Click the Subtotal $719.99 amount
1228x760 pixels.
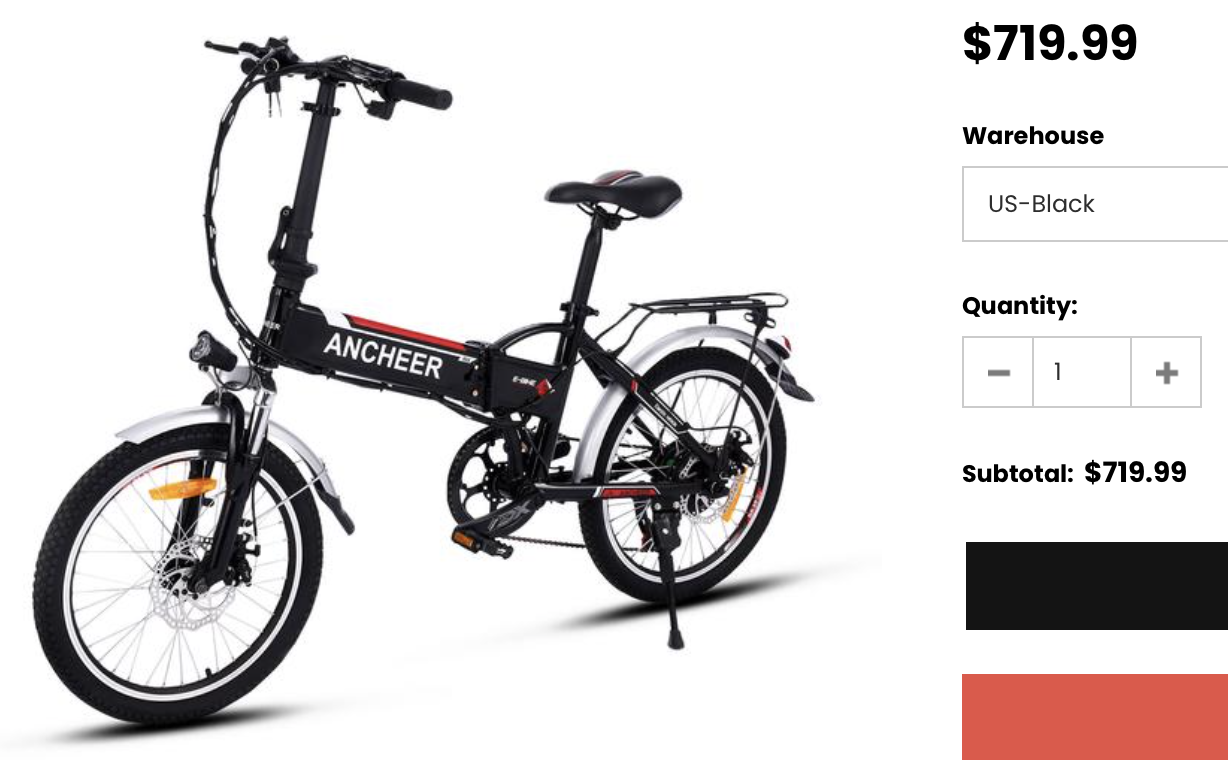(1135, 472)
